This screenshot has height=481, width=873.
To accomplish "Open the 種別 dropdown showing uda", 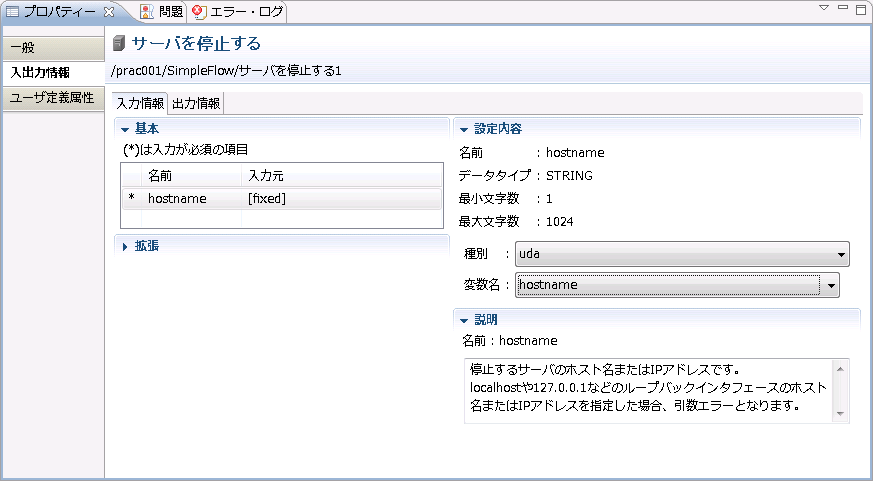I will coord(682,253).
